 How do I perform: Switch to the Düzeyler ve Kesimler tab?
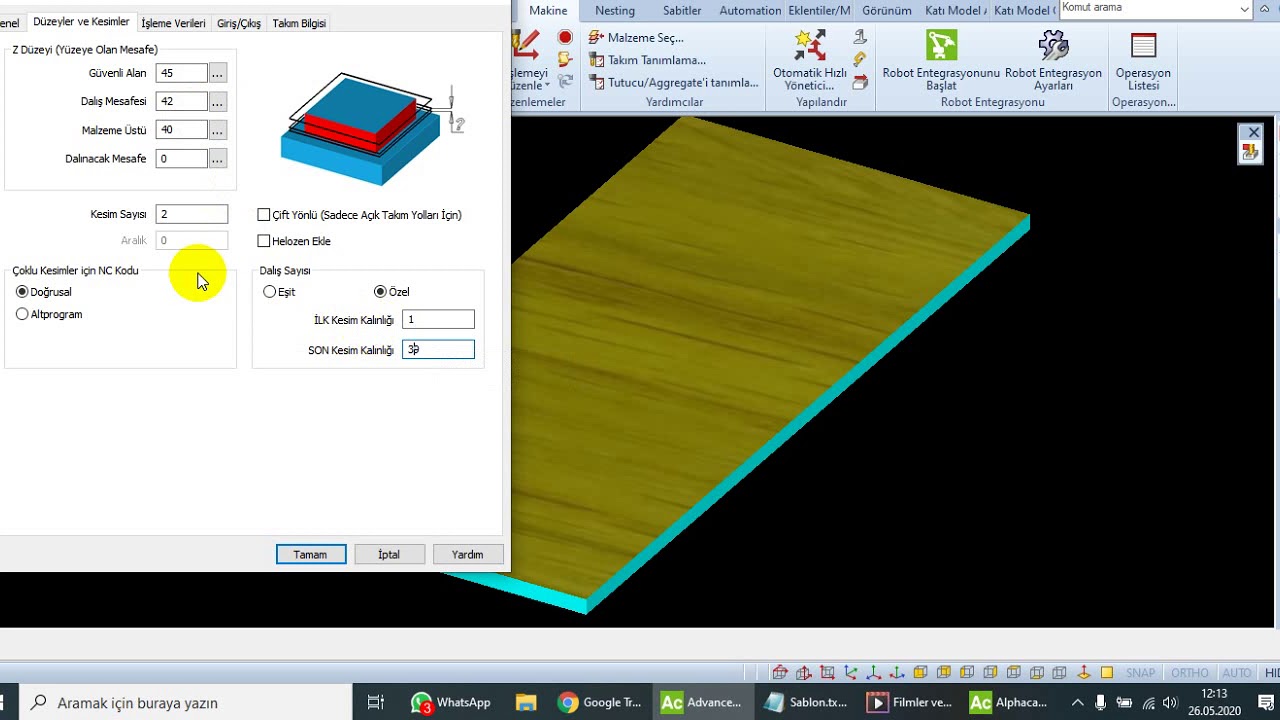pyautogui.click(x=81, y=22)
